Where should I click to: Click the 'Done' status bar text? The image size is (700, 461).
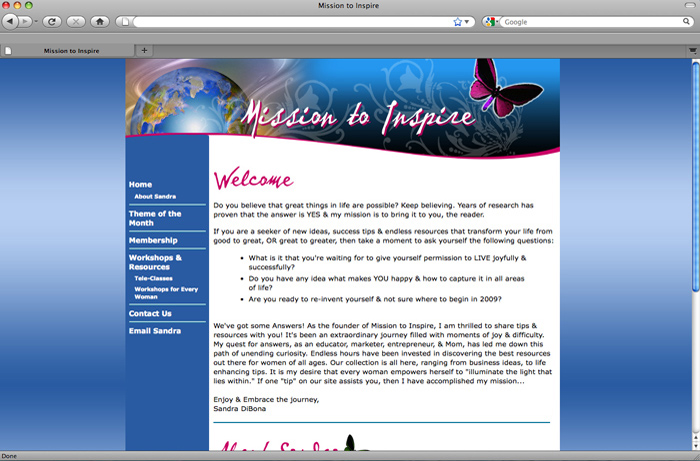9,456
